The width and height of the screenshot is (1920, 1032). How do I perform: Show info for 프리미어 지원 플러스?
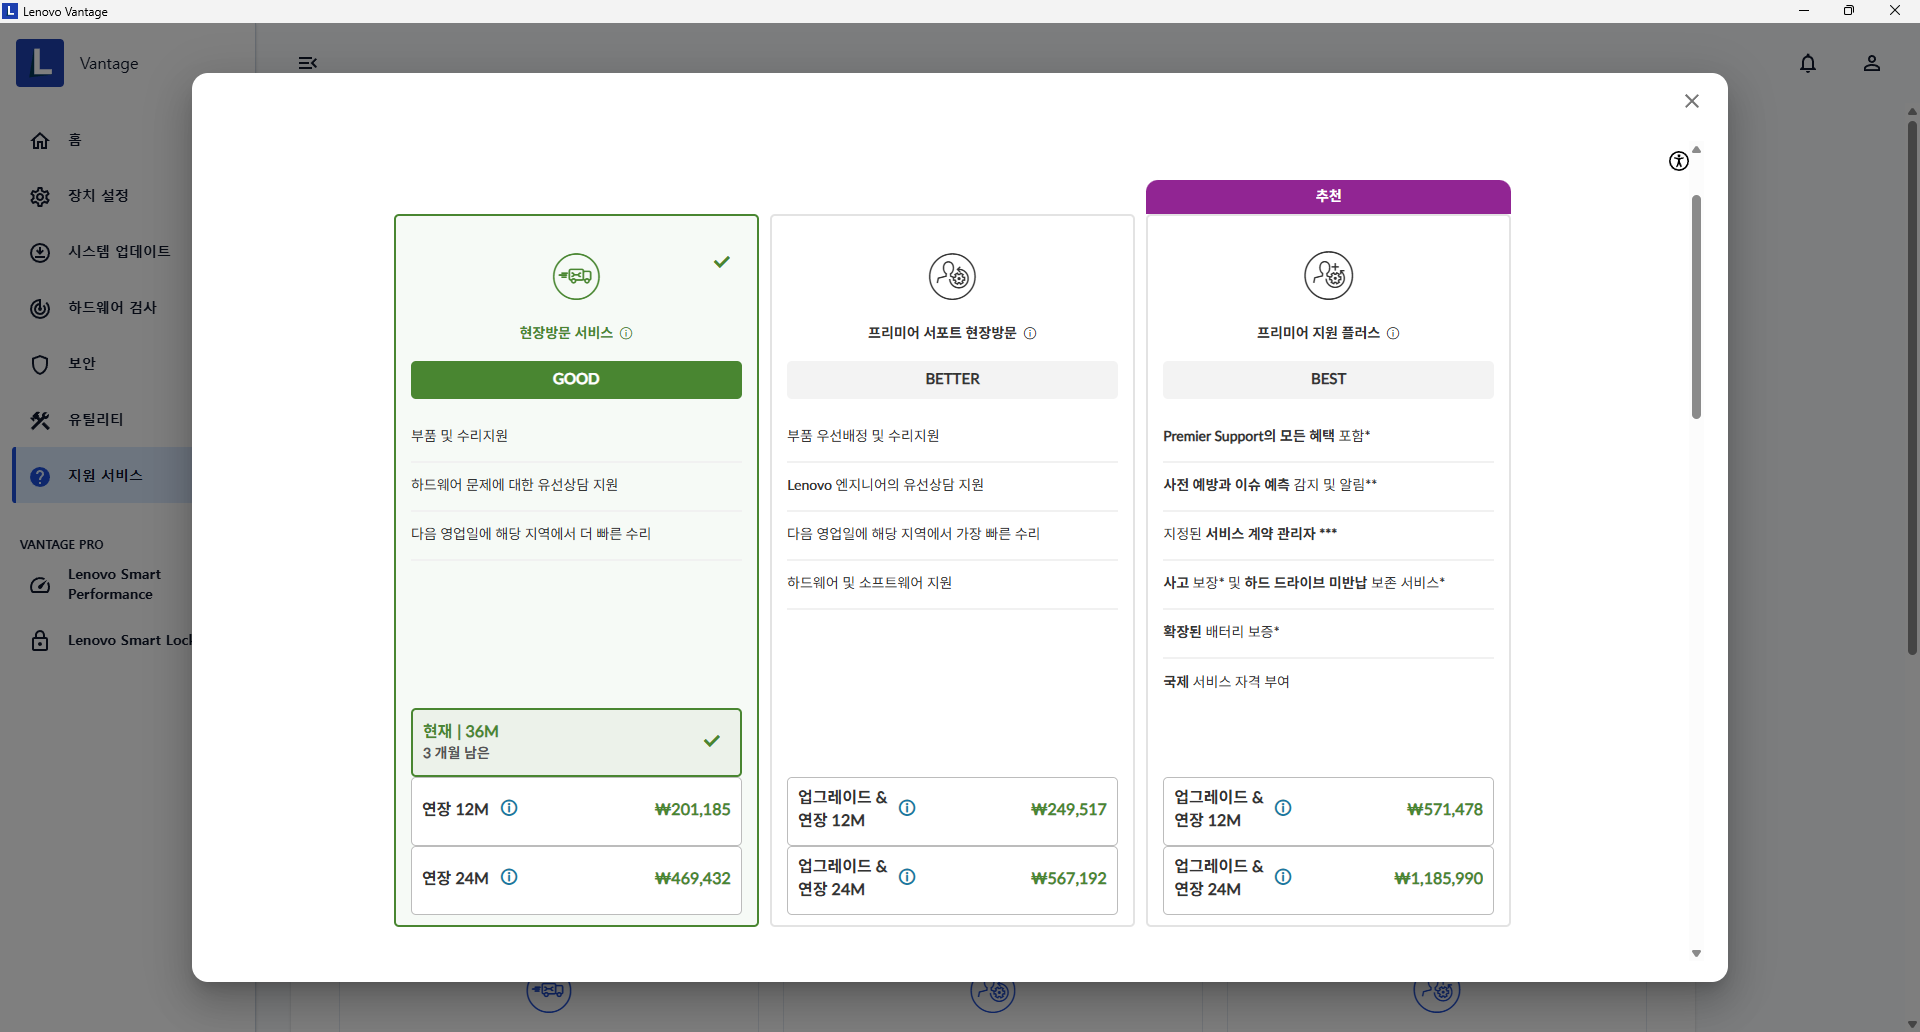tap(1393, 333)
